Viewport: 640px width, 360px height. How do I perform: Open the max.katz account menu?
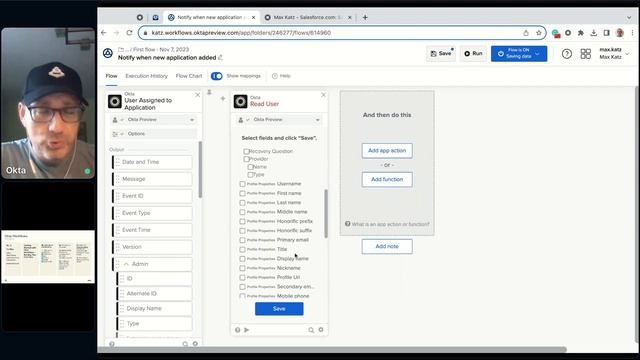tap(614, 53)
